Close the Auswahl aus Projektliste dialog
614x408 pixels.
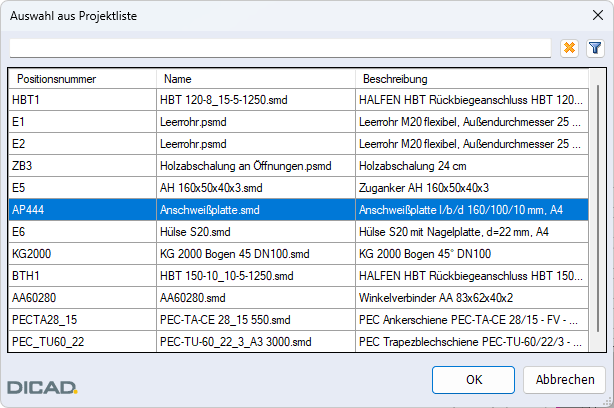tap(598, 15)
